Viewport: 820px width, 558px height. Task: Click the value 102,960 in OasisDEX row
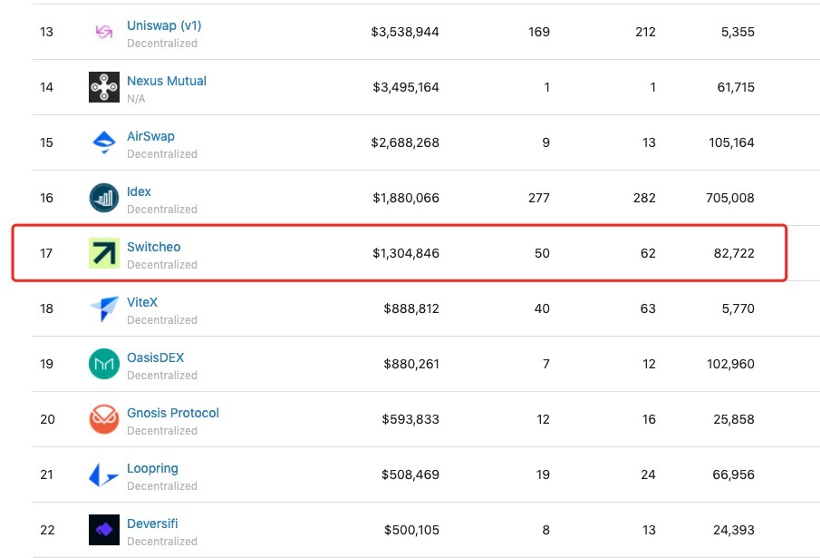(731, 364)
